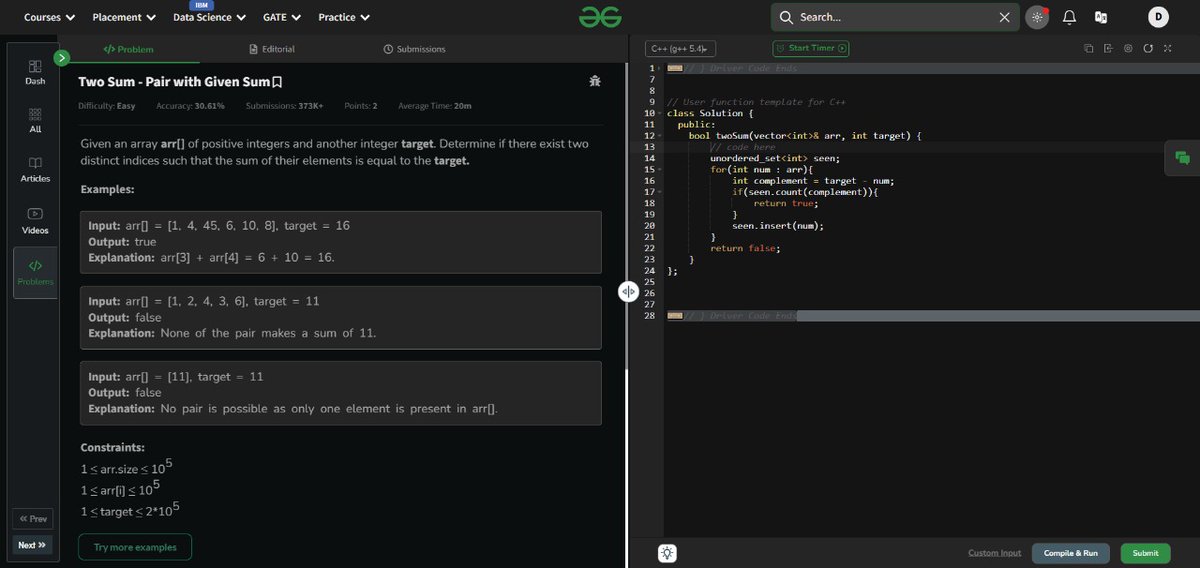Submit the solution

[1145, 553]
